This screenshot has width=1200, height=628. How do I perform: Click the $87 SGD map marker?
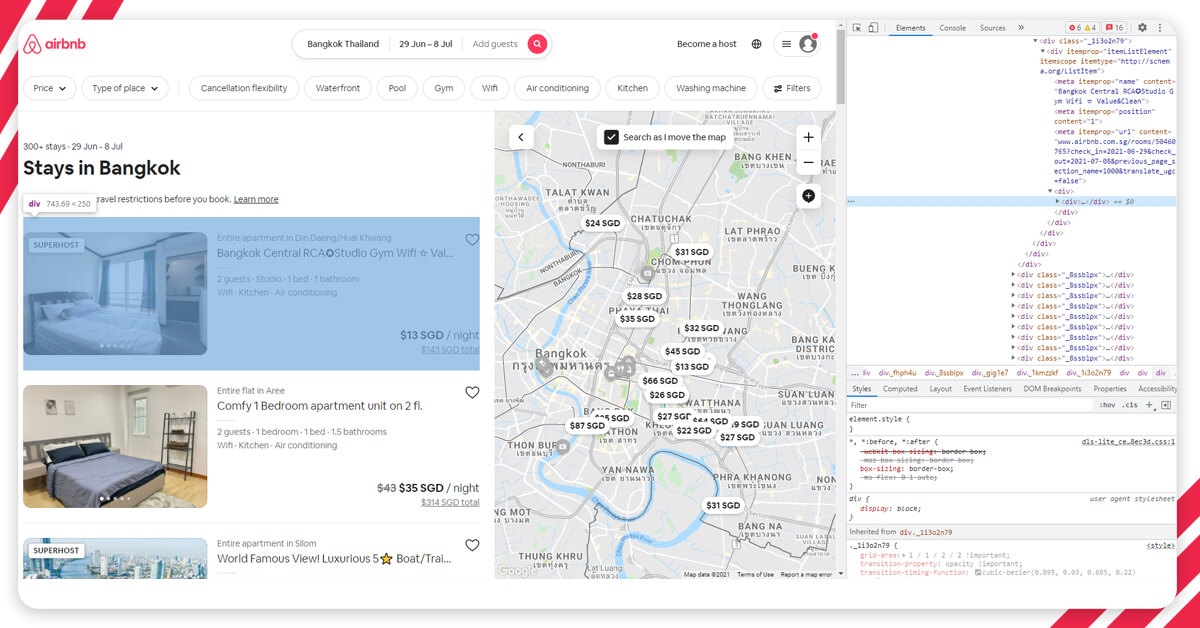click(x=587, y=426)
